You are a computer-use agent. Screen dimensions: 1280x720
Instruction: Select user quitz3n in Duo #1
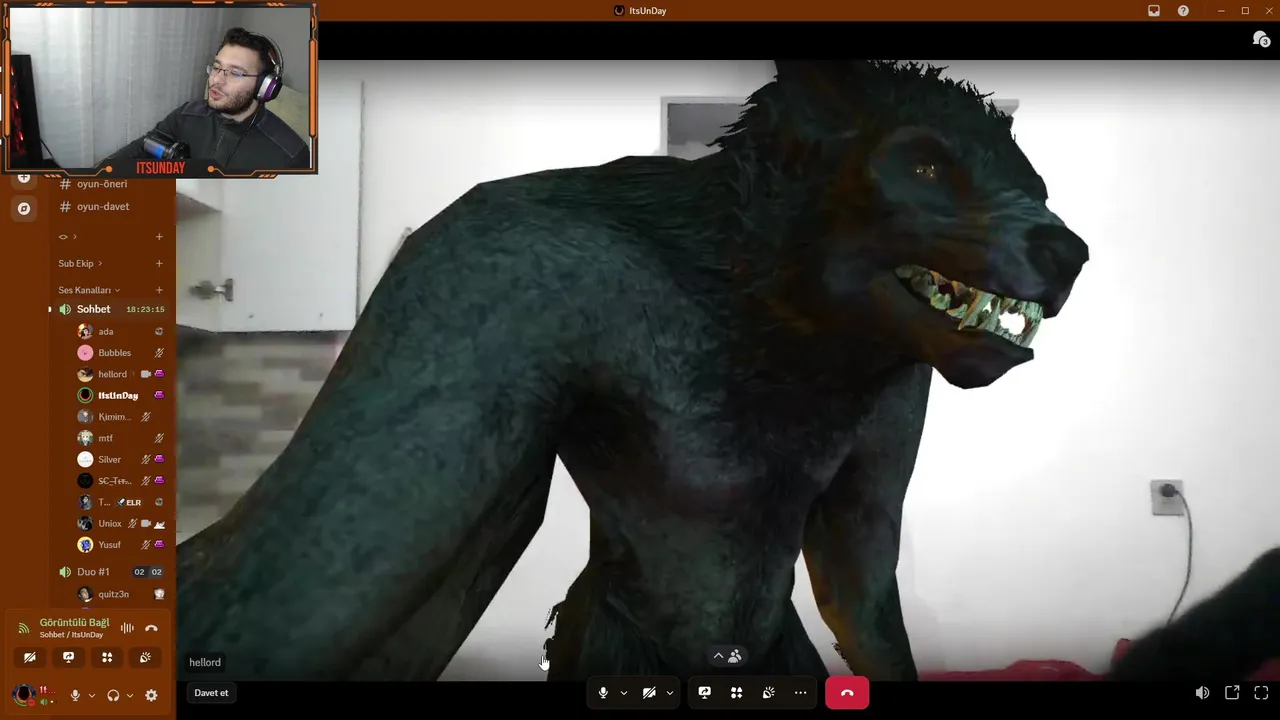pyautogui.click(x=113, y=594)
